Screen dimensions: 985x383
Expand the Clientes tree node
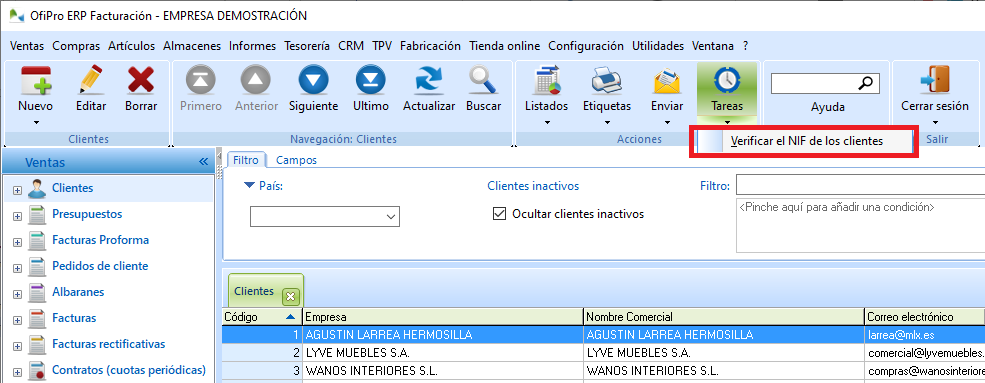[x=18, y=190]
